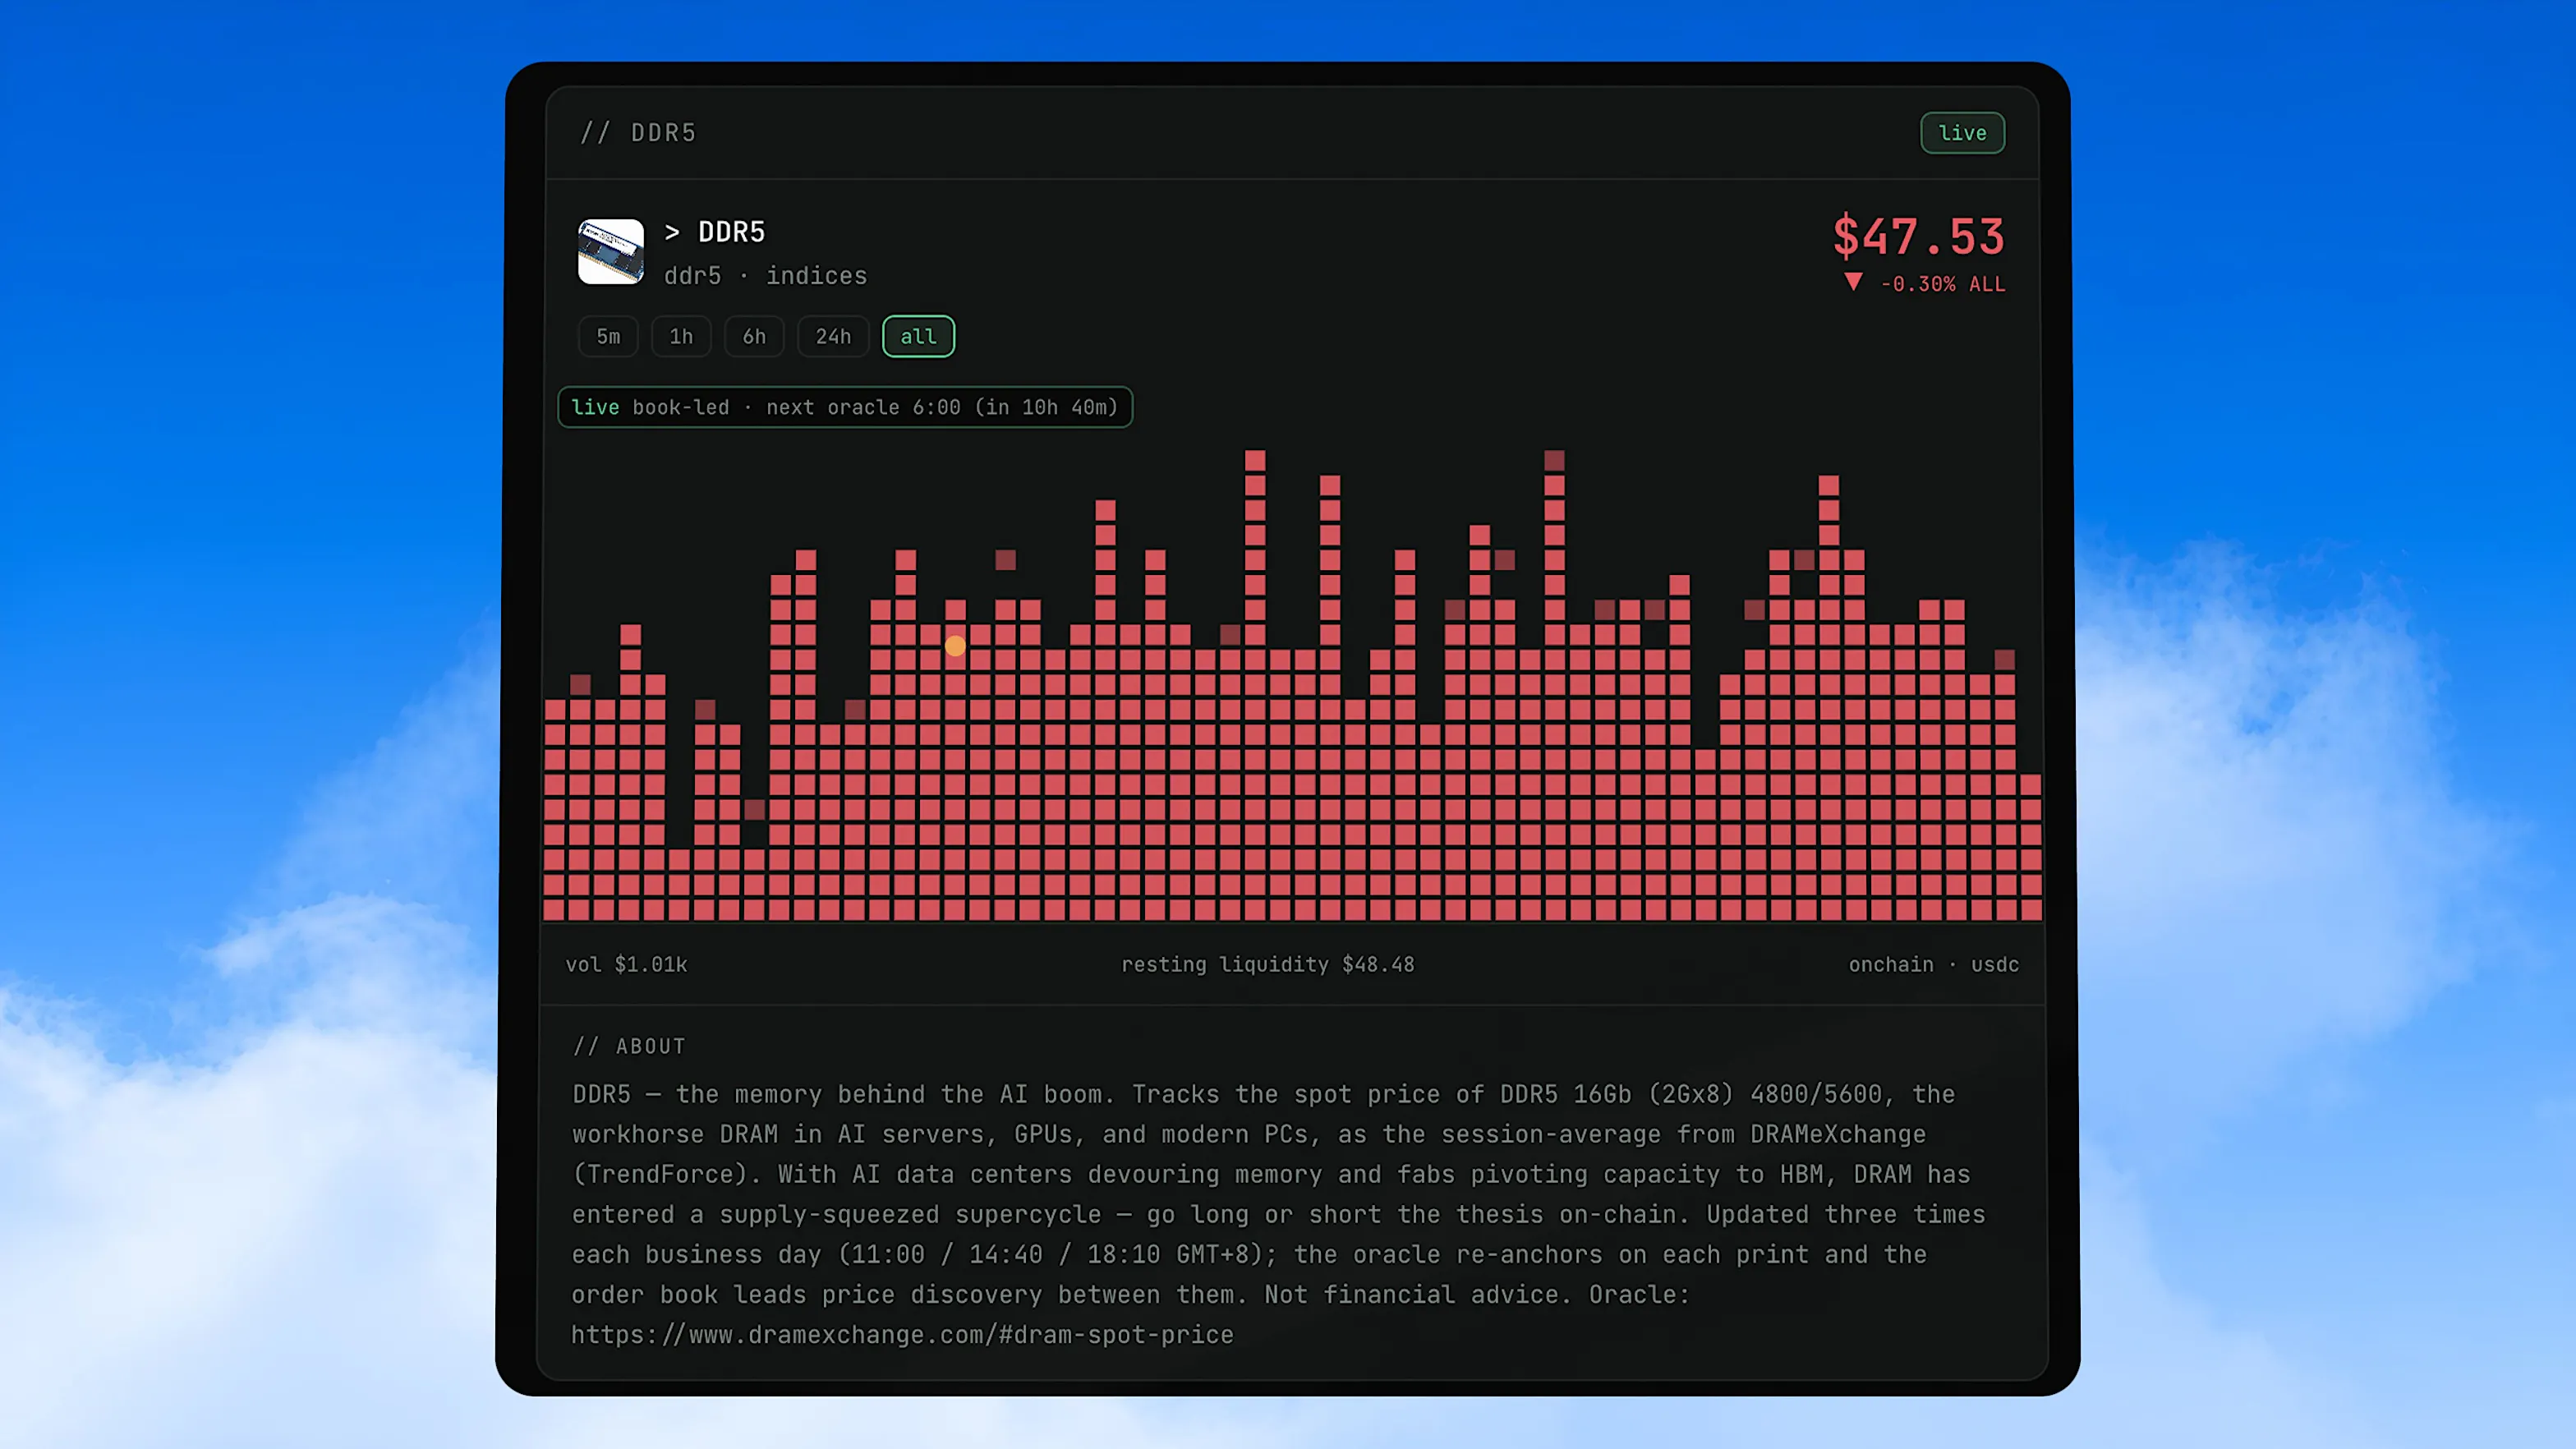Click the resting liquidity $48.48 text
The height and width of the screenshot is (1449, 2576).
click(1267, 964)
